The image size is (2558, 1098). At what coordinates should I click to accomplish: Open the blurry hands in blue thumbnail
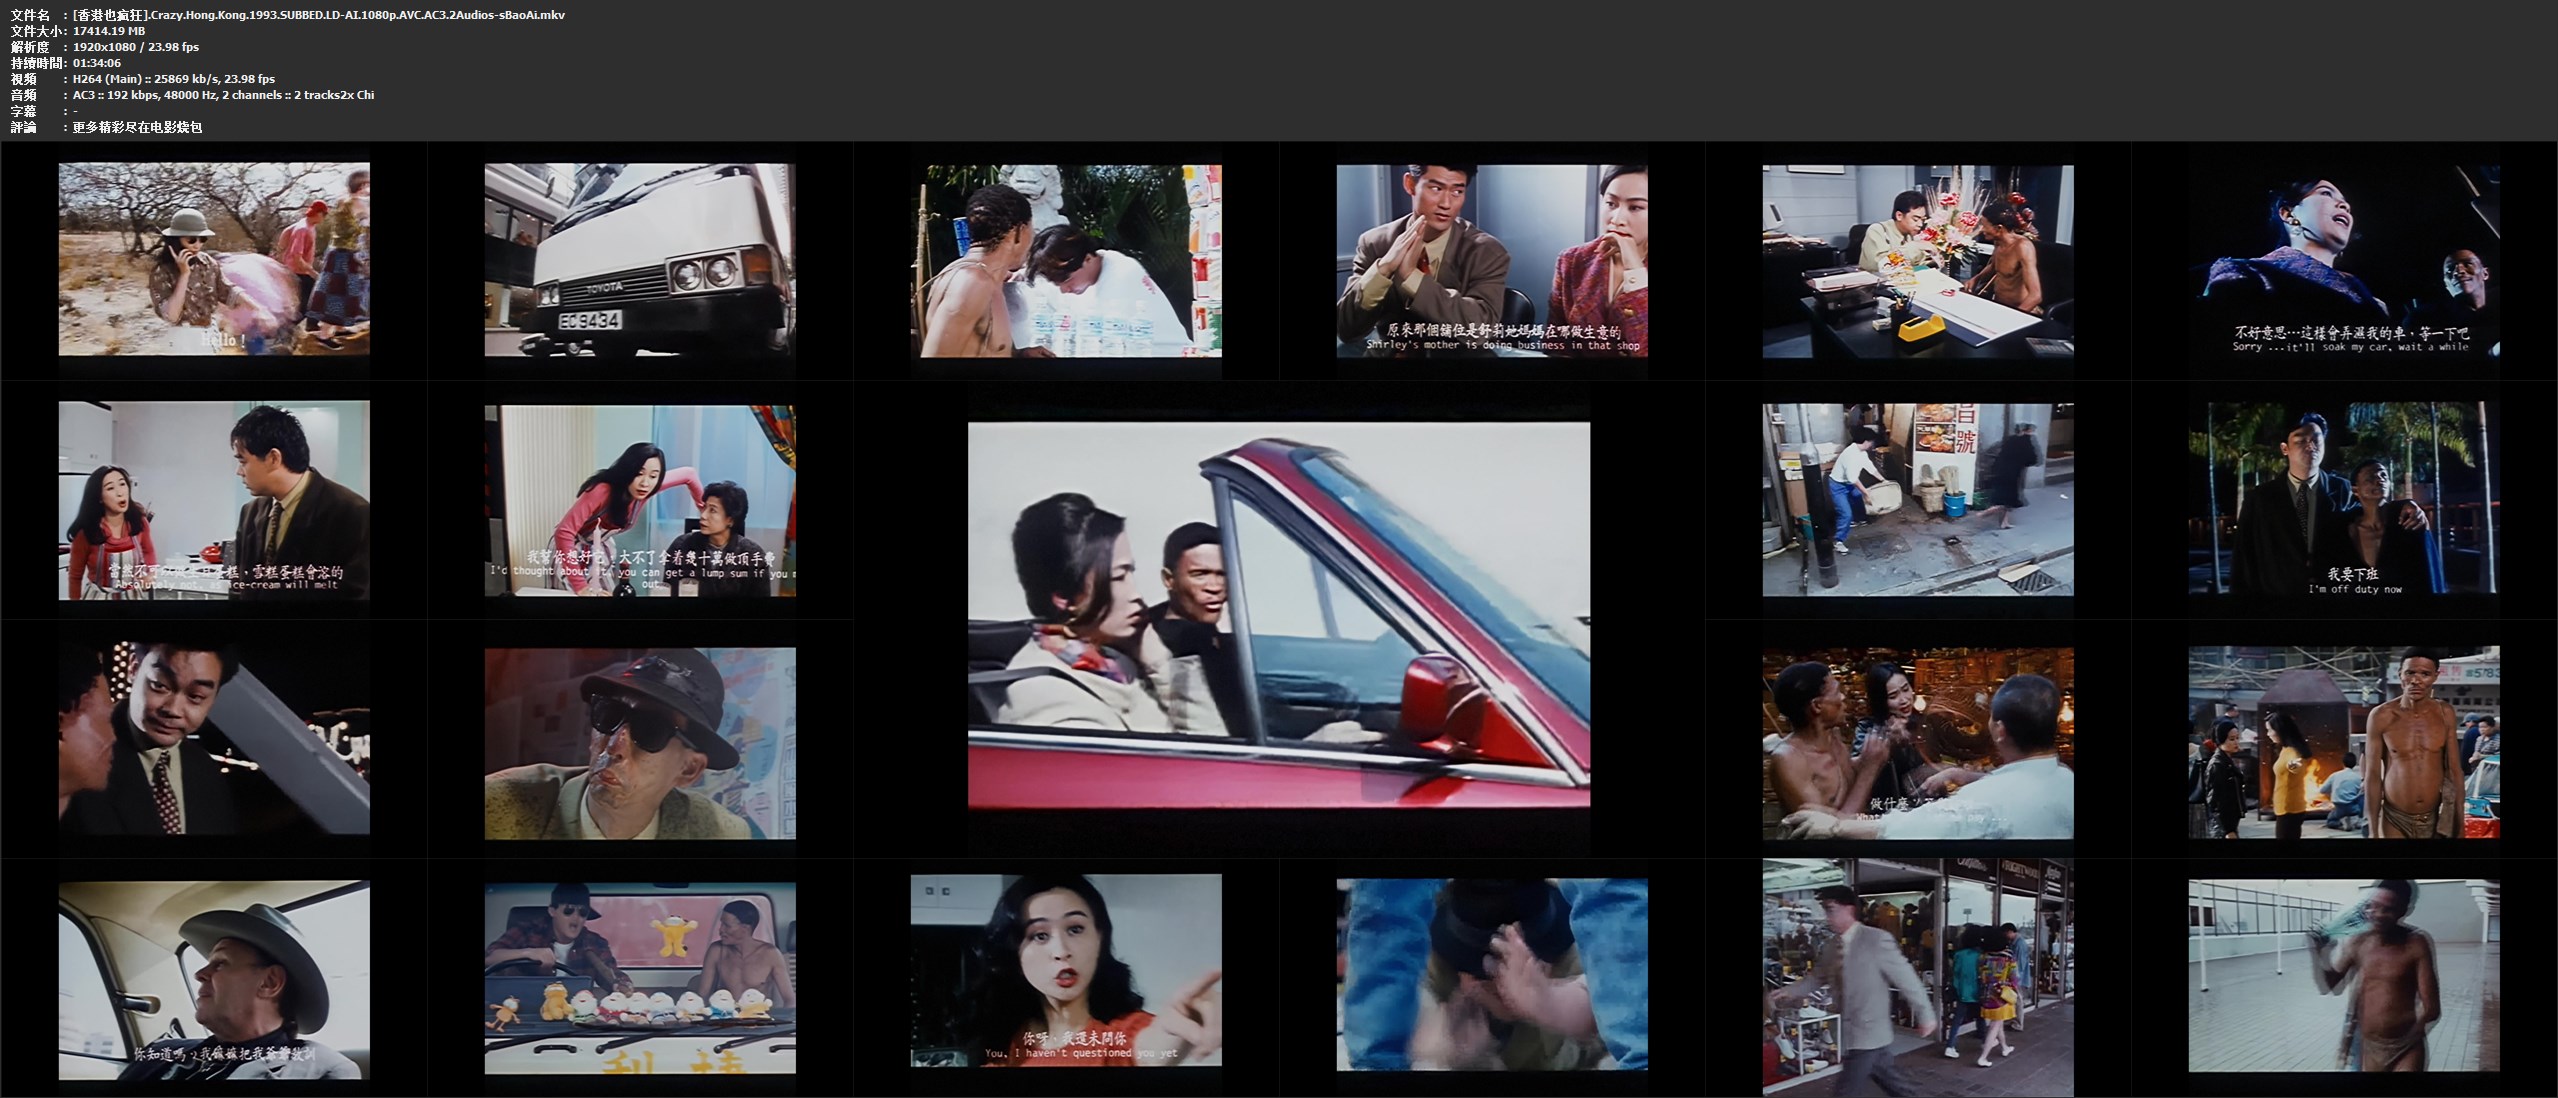(x=1492, y=975)
